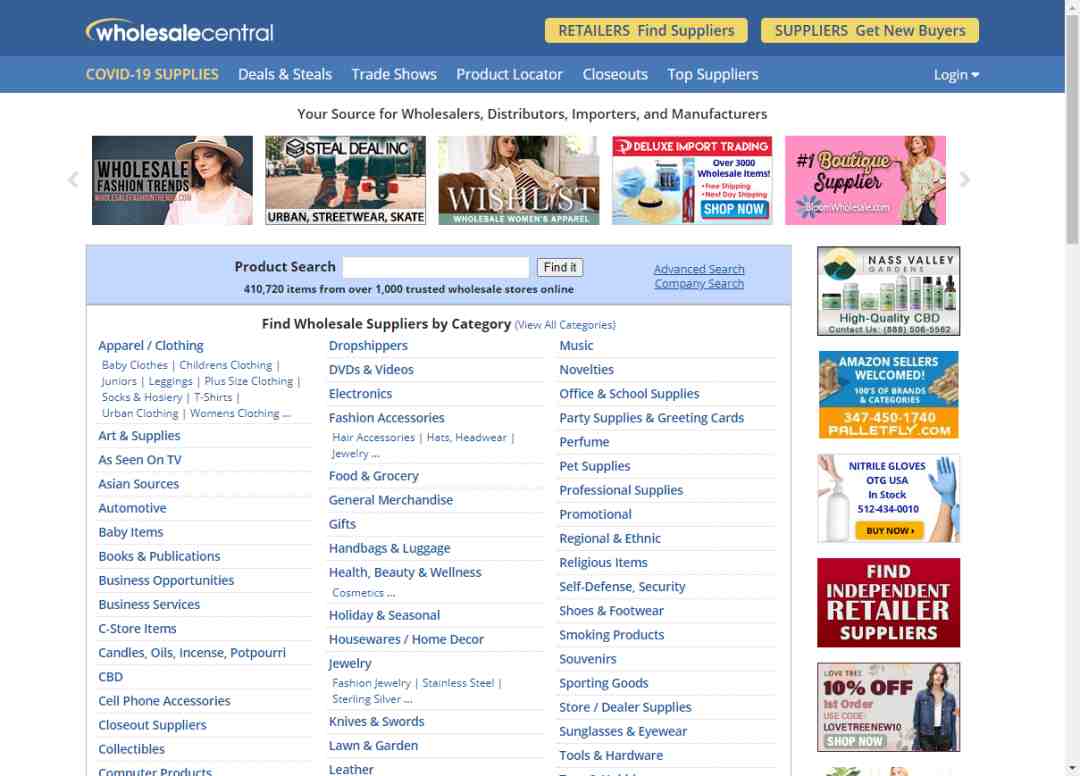Open Party Supplies & Greeting Cards
Image resolution: width=1080 pixels, height=776 pixels.
tap(652, 418)
